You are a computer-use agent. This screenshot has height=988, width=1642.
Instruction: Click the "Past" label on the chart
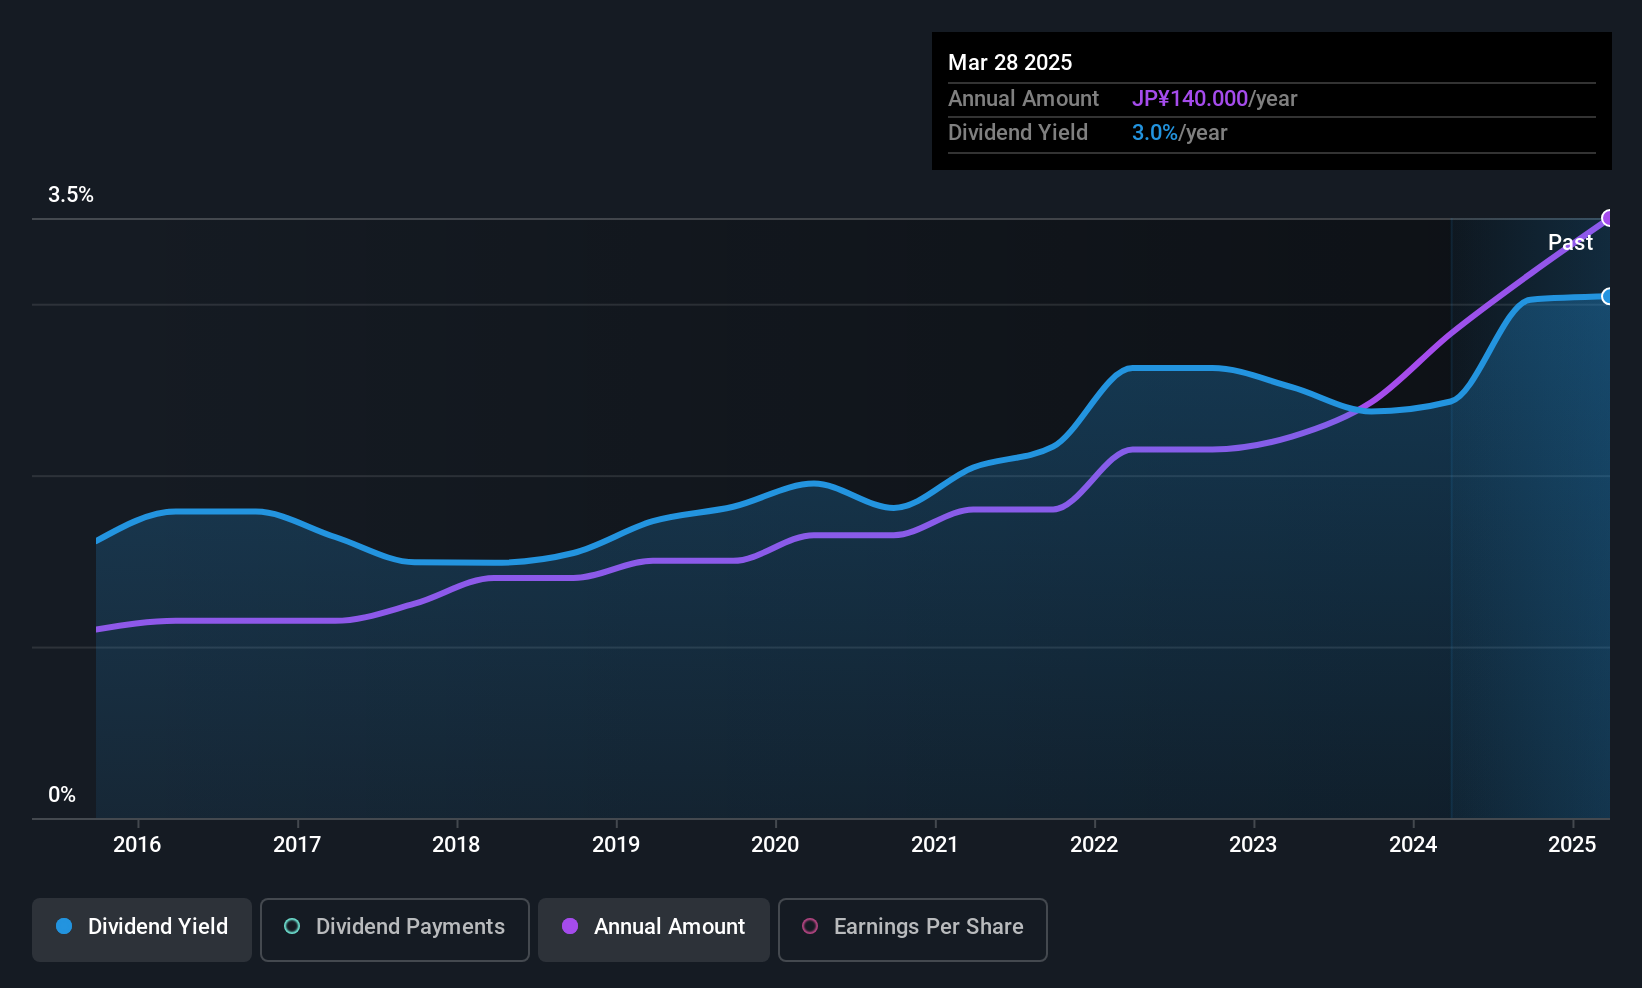coord(1570,242)
